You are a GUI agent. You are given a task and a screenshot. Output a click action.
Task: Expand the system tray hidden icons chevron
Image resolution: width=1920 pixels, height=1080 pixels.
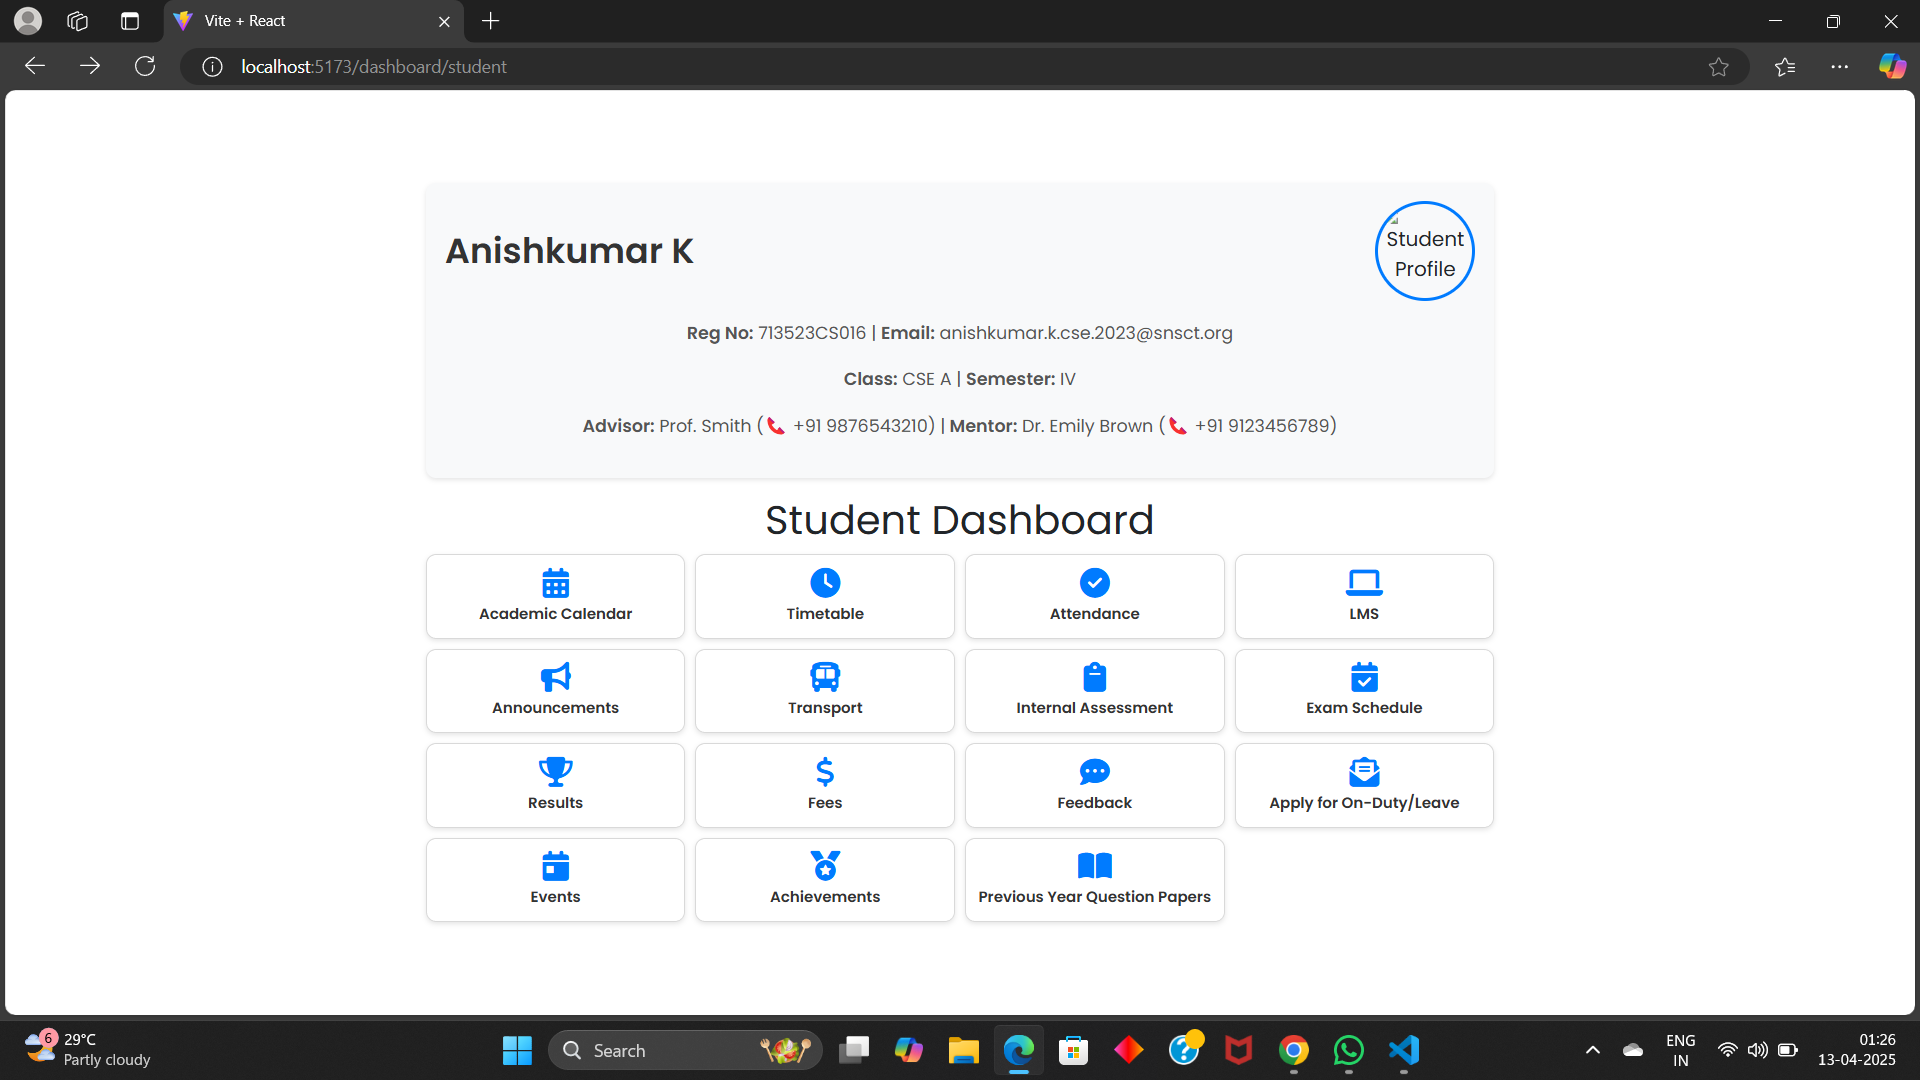(1593, 1050)
